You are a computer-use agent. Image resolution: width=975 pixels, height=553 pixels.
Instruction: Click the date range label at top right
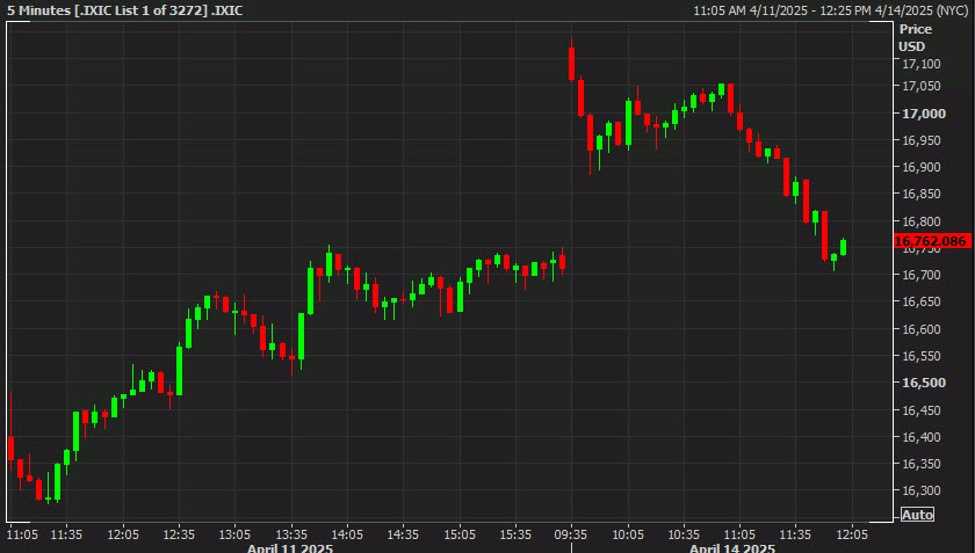click(832, 10)
